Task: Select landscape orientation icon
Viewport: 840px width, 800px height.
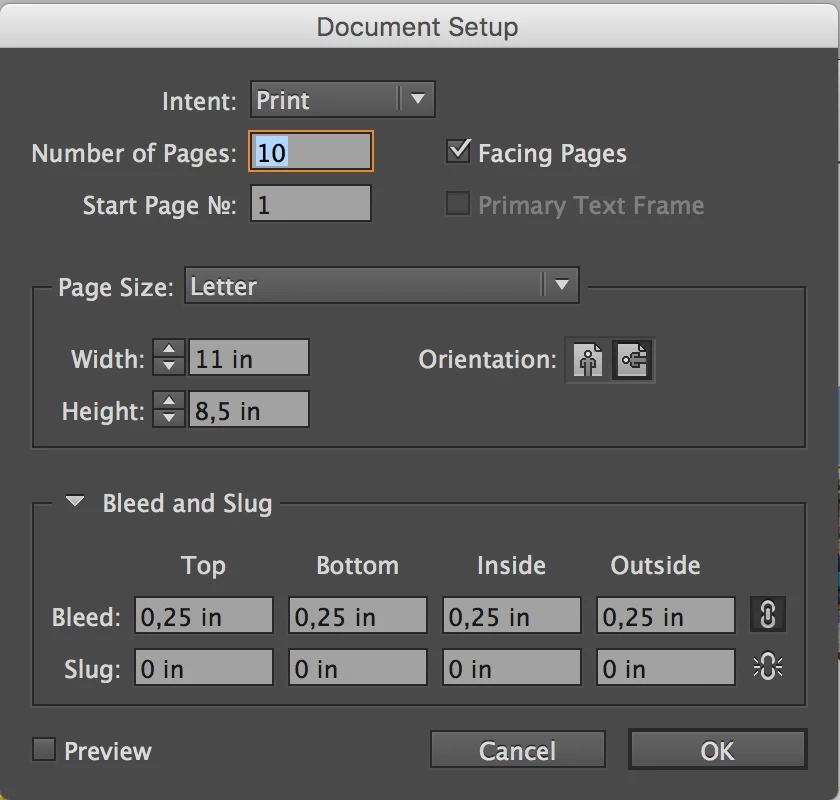Action: point(632,360)
